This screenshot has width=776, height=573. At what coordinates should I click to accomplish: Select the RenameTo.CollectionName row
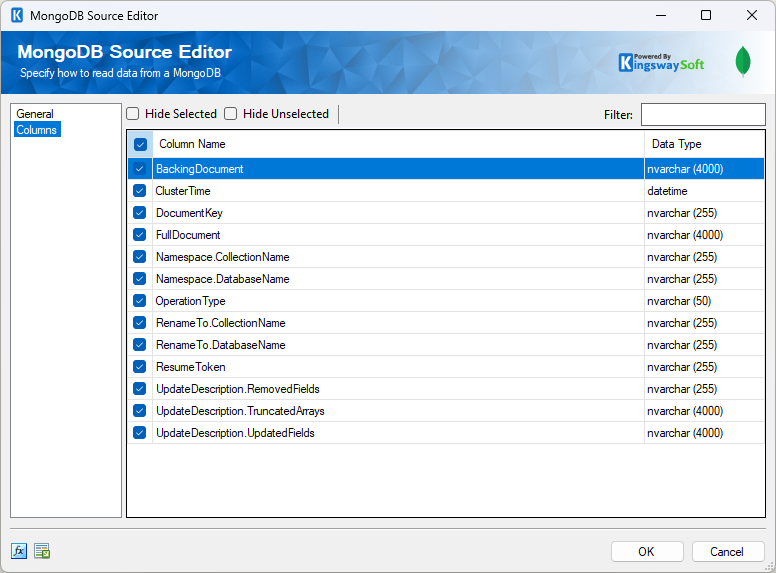[x=445, y=323]
